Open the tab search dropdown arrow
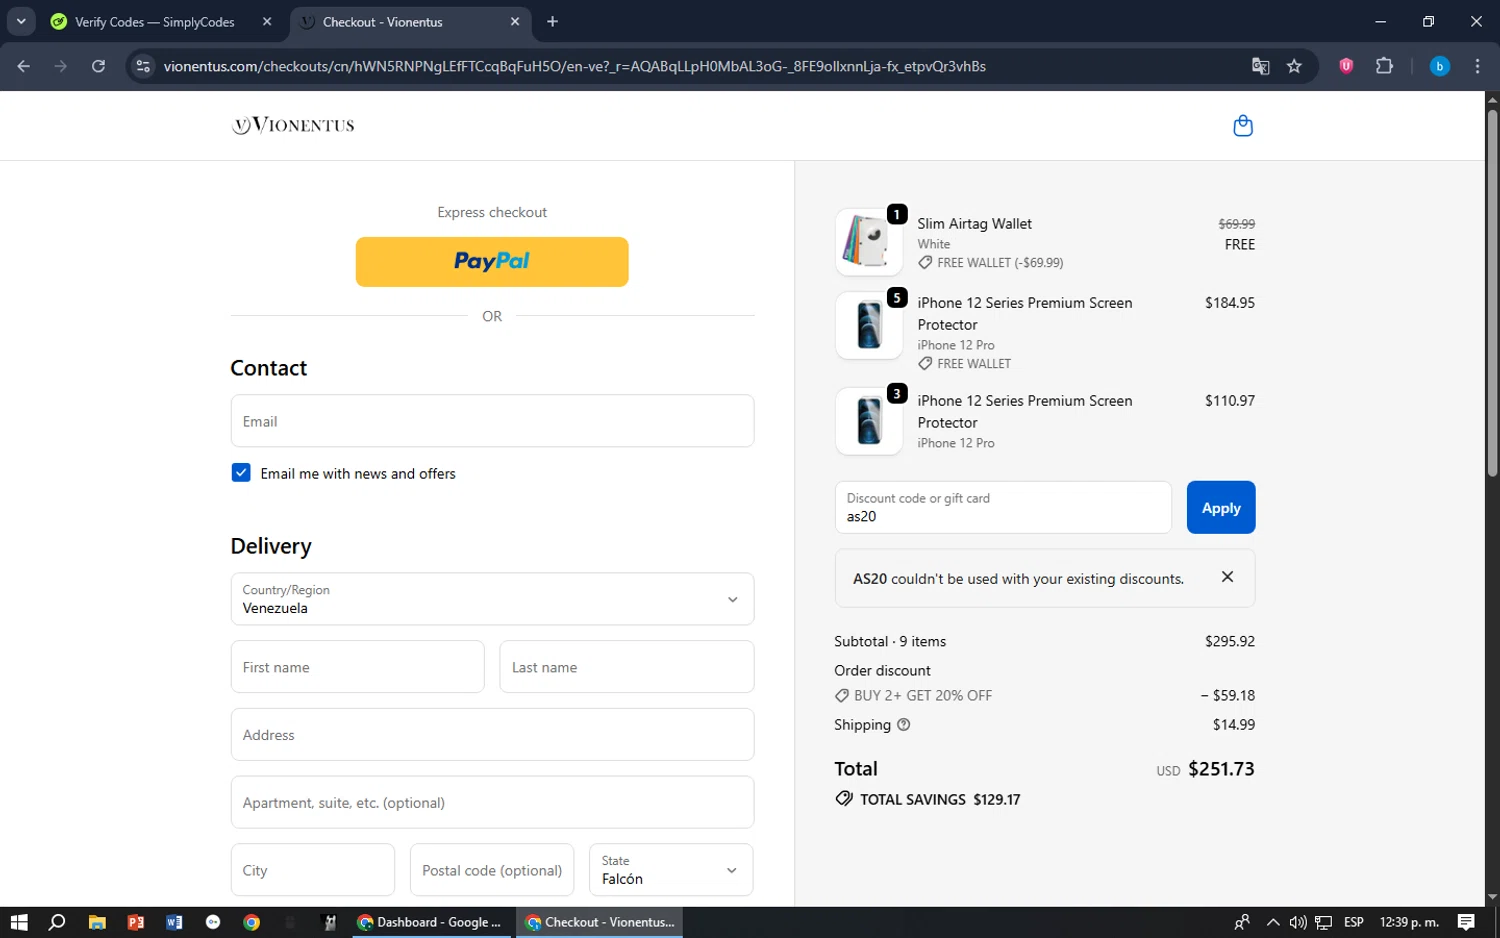1500x938 pixels. tap(20, 21)
